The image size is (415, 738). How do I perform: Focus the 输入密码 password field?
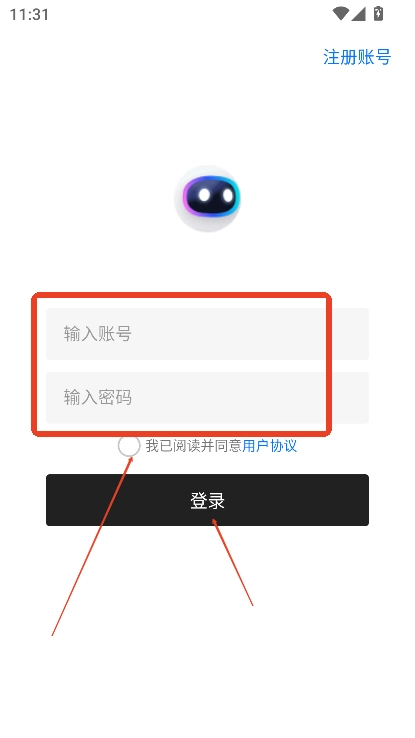pyautogui.click(x=207, y=398)
